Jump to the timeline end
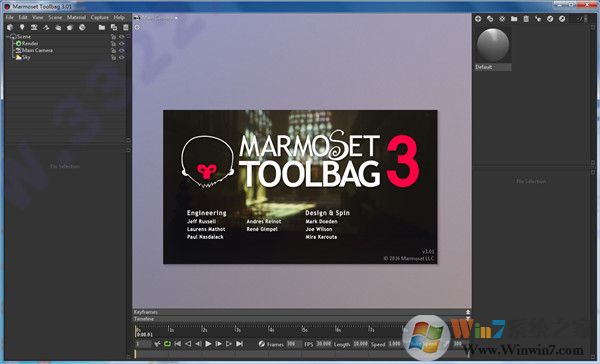 [239, 344]
